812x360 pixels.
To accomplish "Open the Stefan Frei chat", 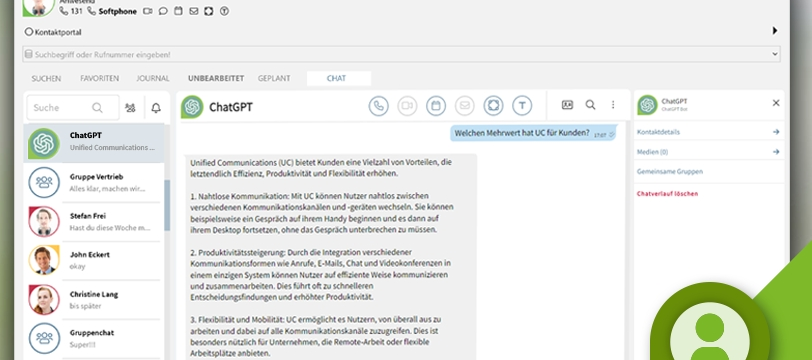I will [x=94, y=222].
